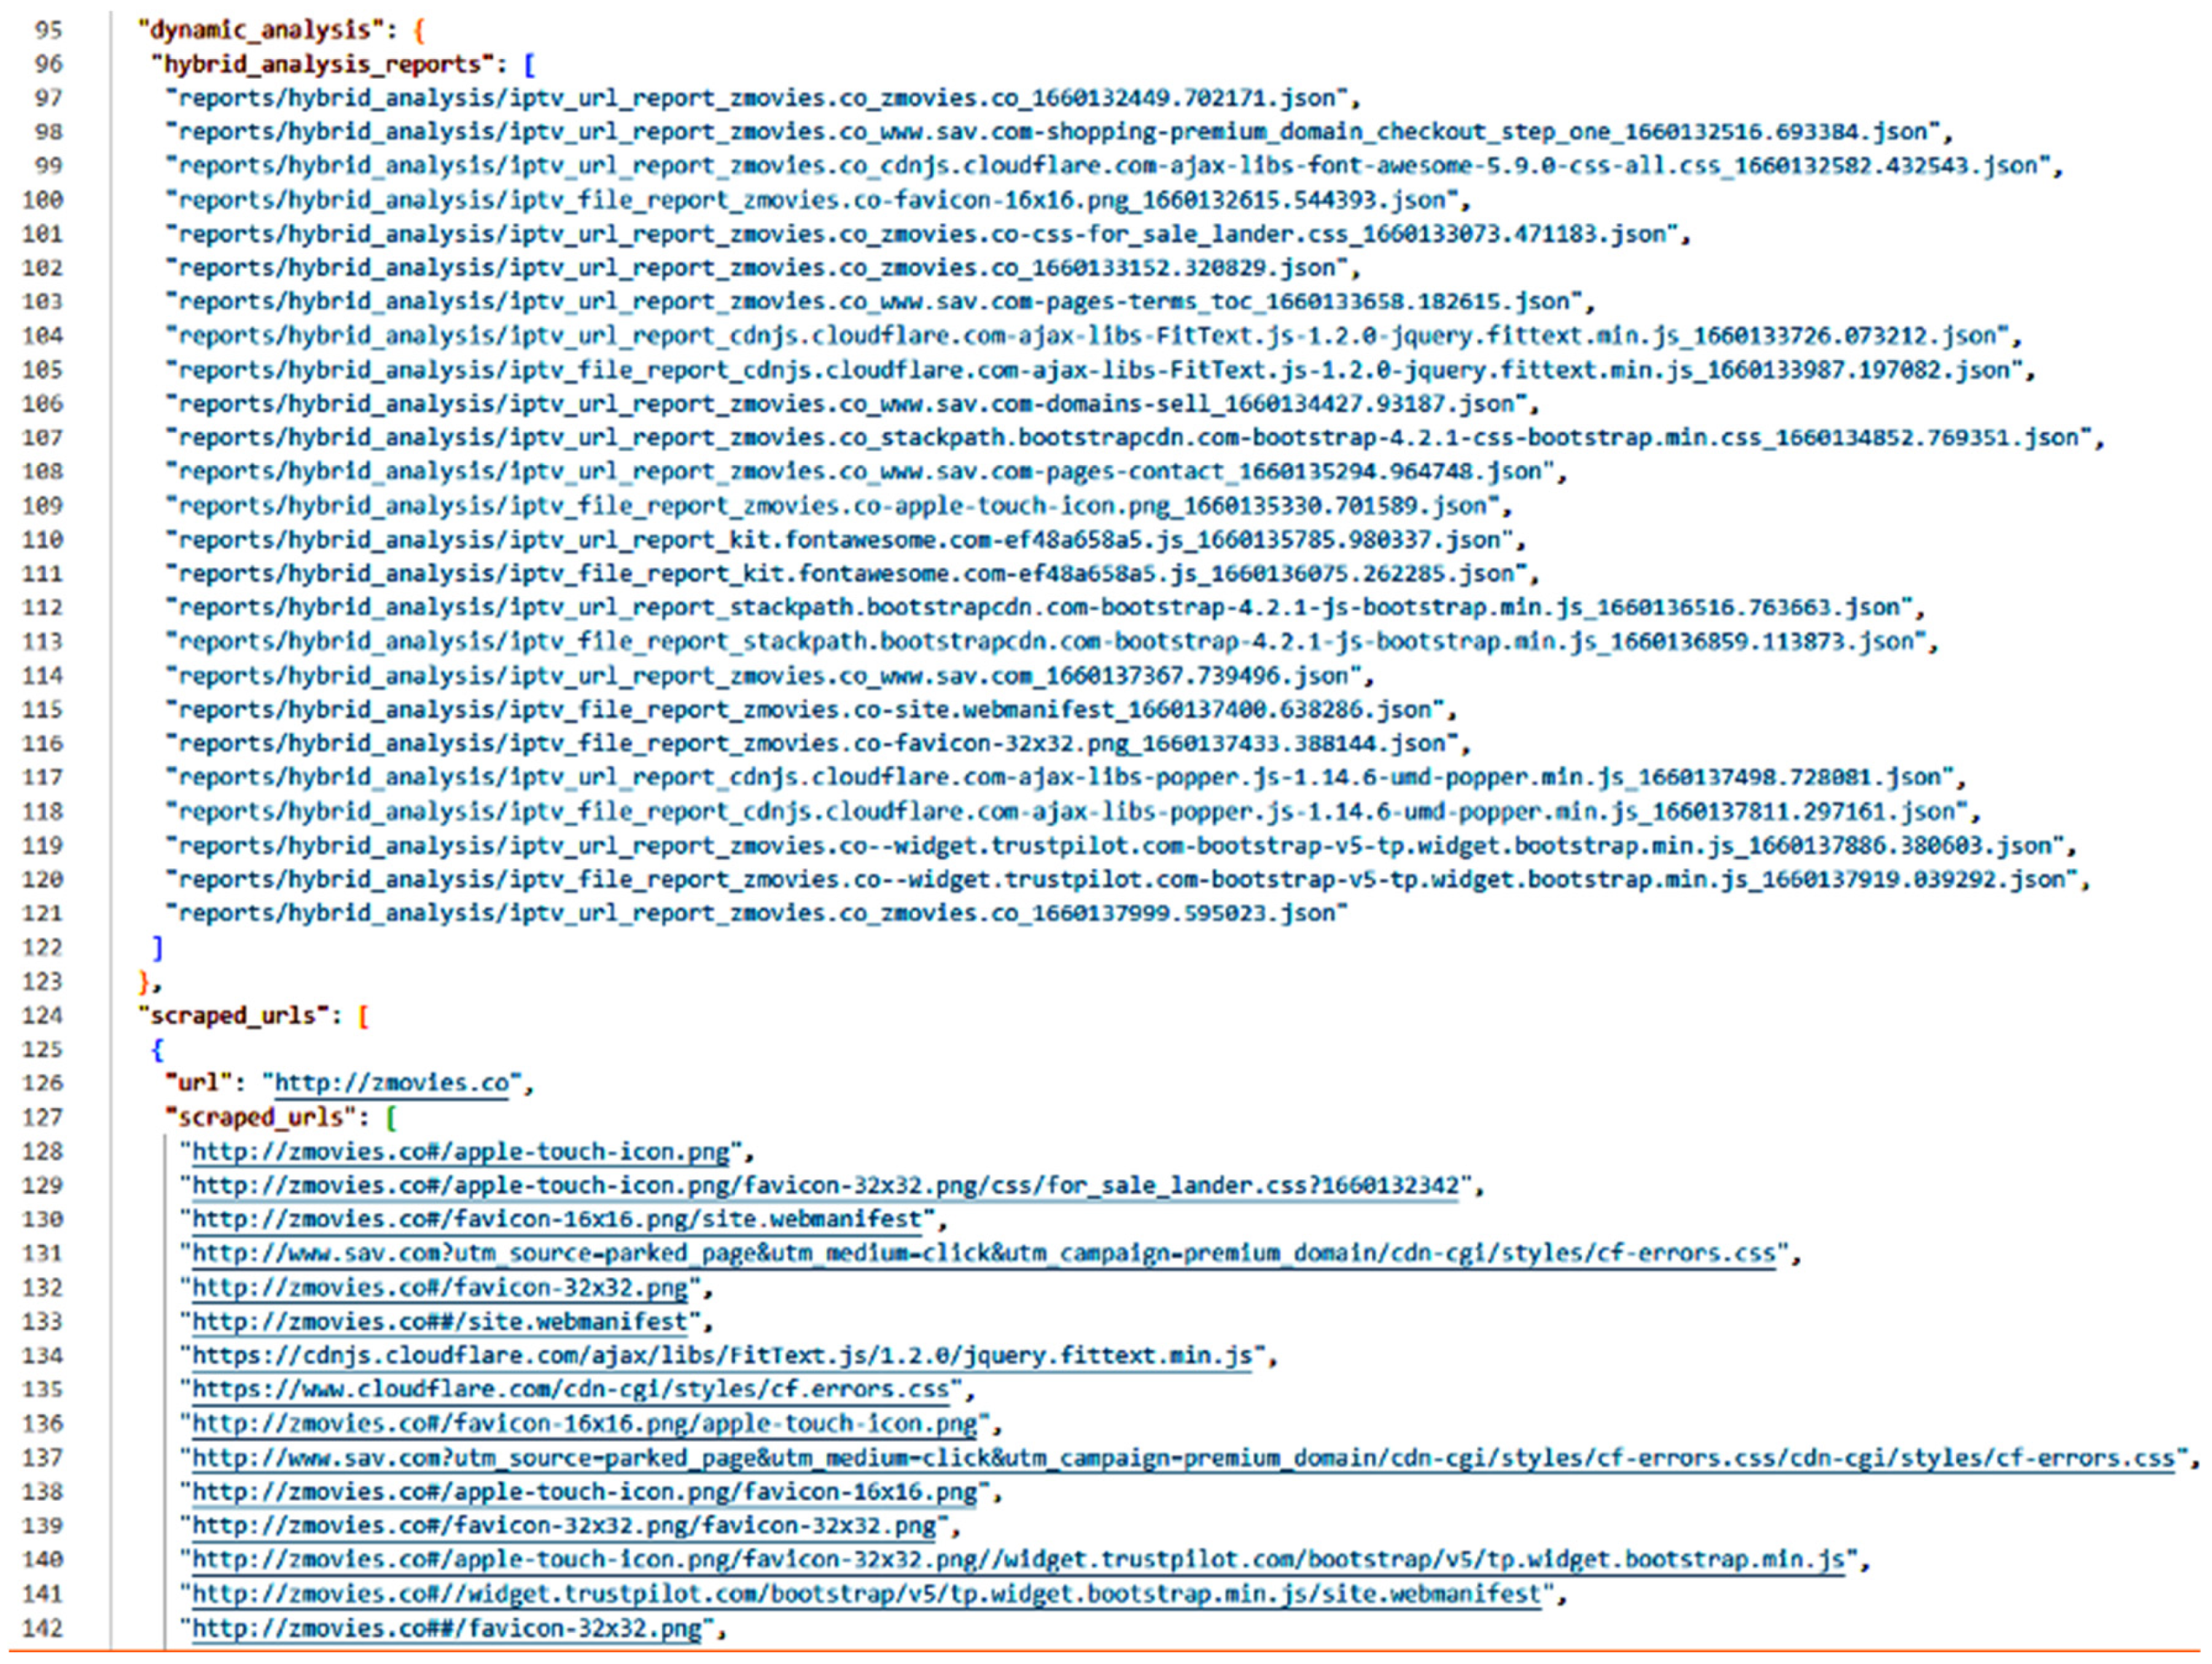Click link zmovies.co#/apple-touch-icon.png on line 128
Image resolution: width=2212 pixels, height=1664 pixels.
(x=460, y=1151)
